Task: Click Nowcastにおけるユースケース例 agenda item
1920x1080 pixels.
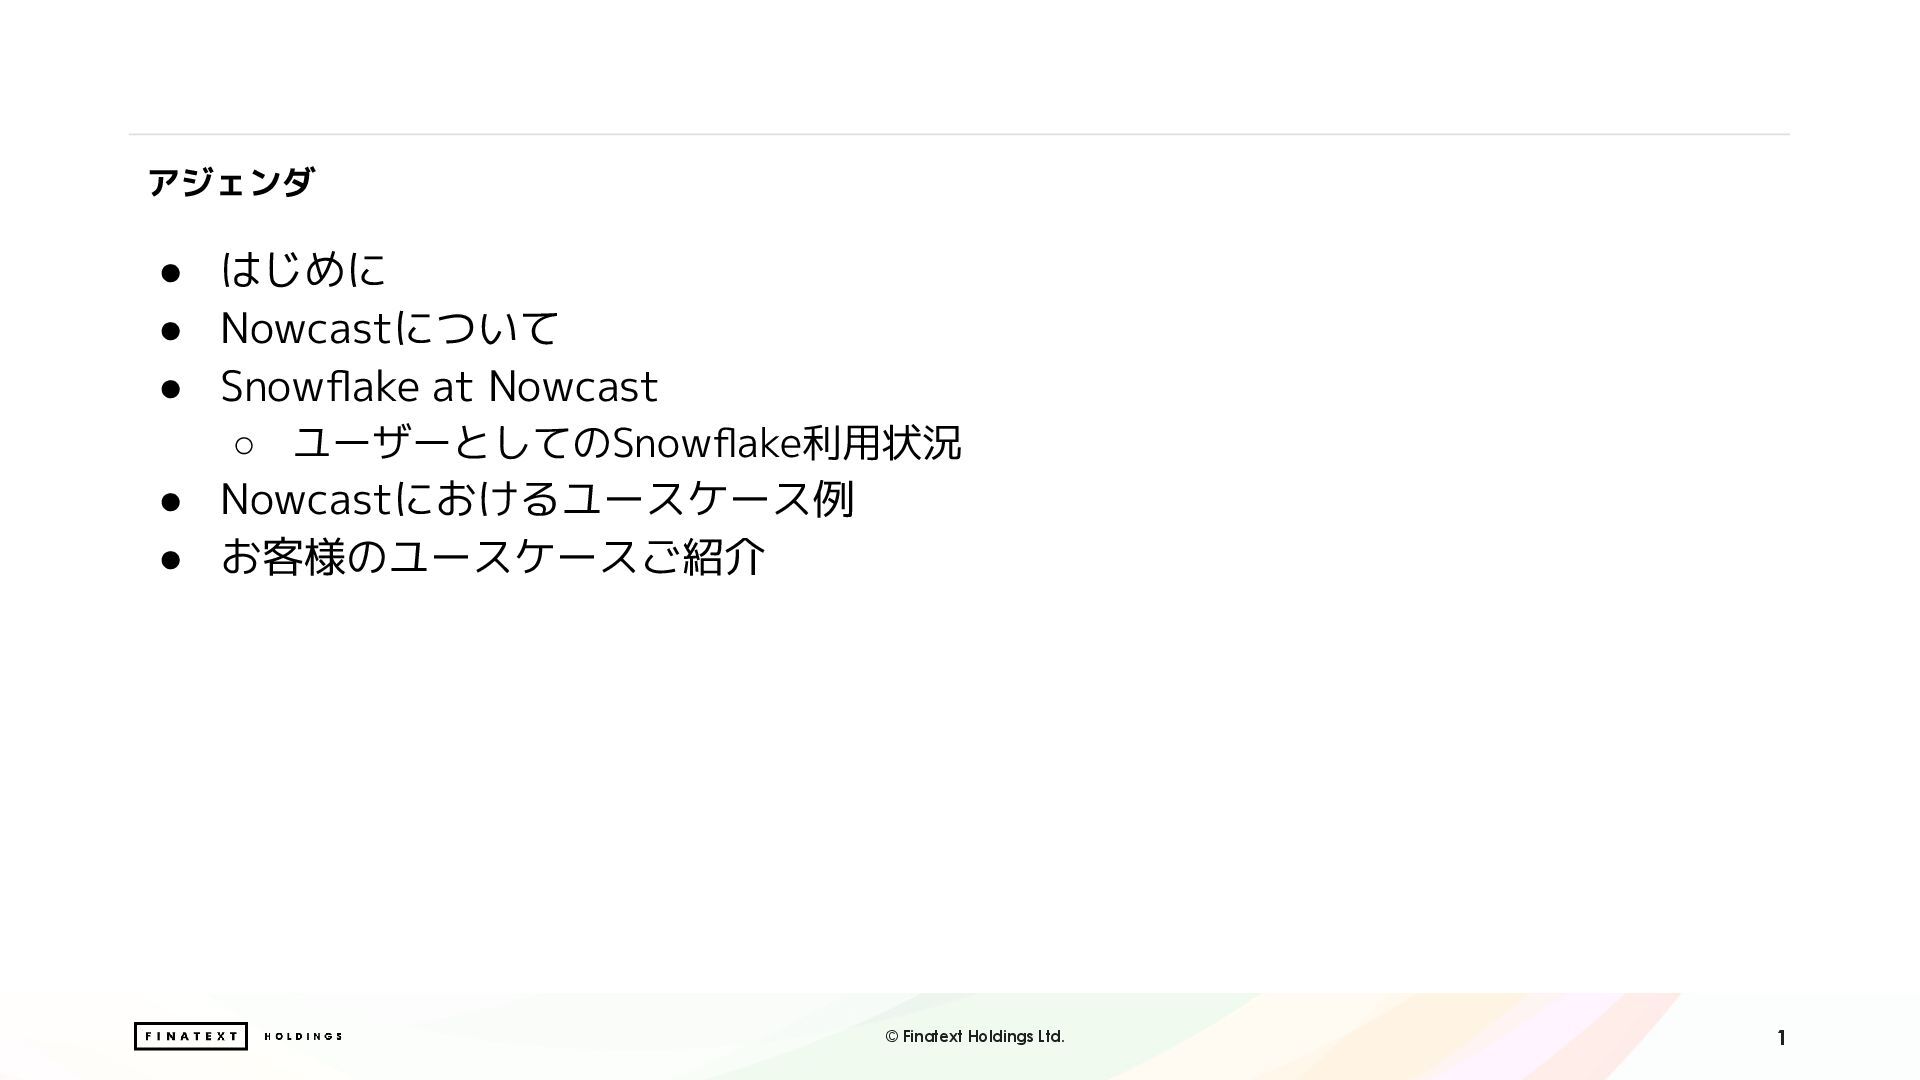Action: pos(537,500)
